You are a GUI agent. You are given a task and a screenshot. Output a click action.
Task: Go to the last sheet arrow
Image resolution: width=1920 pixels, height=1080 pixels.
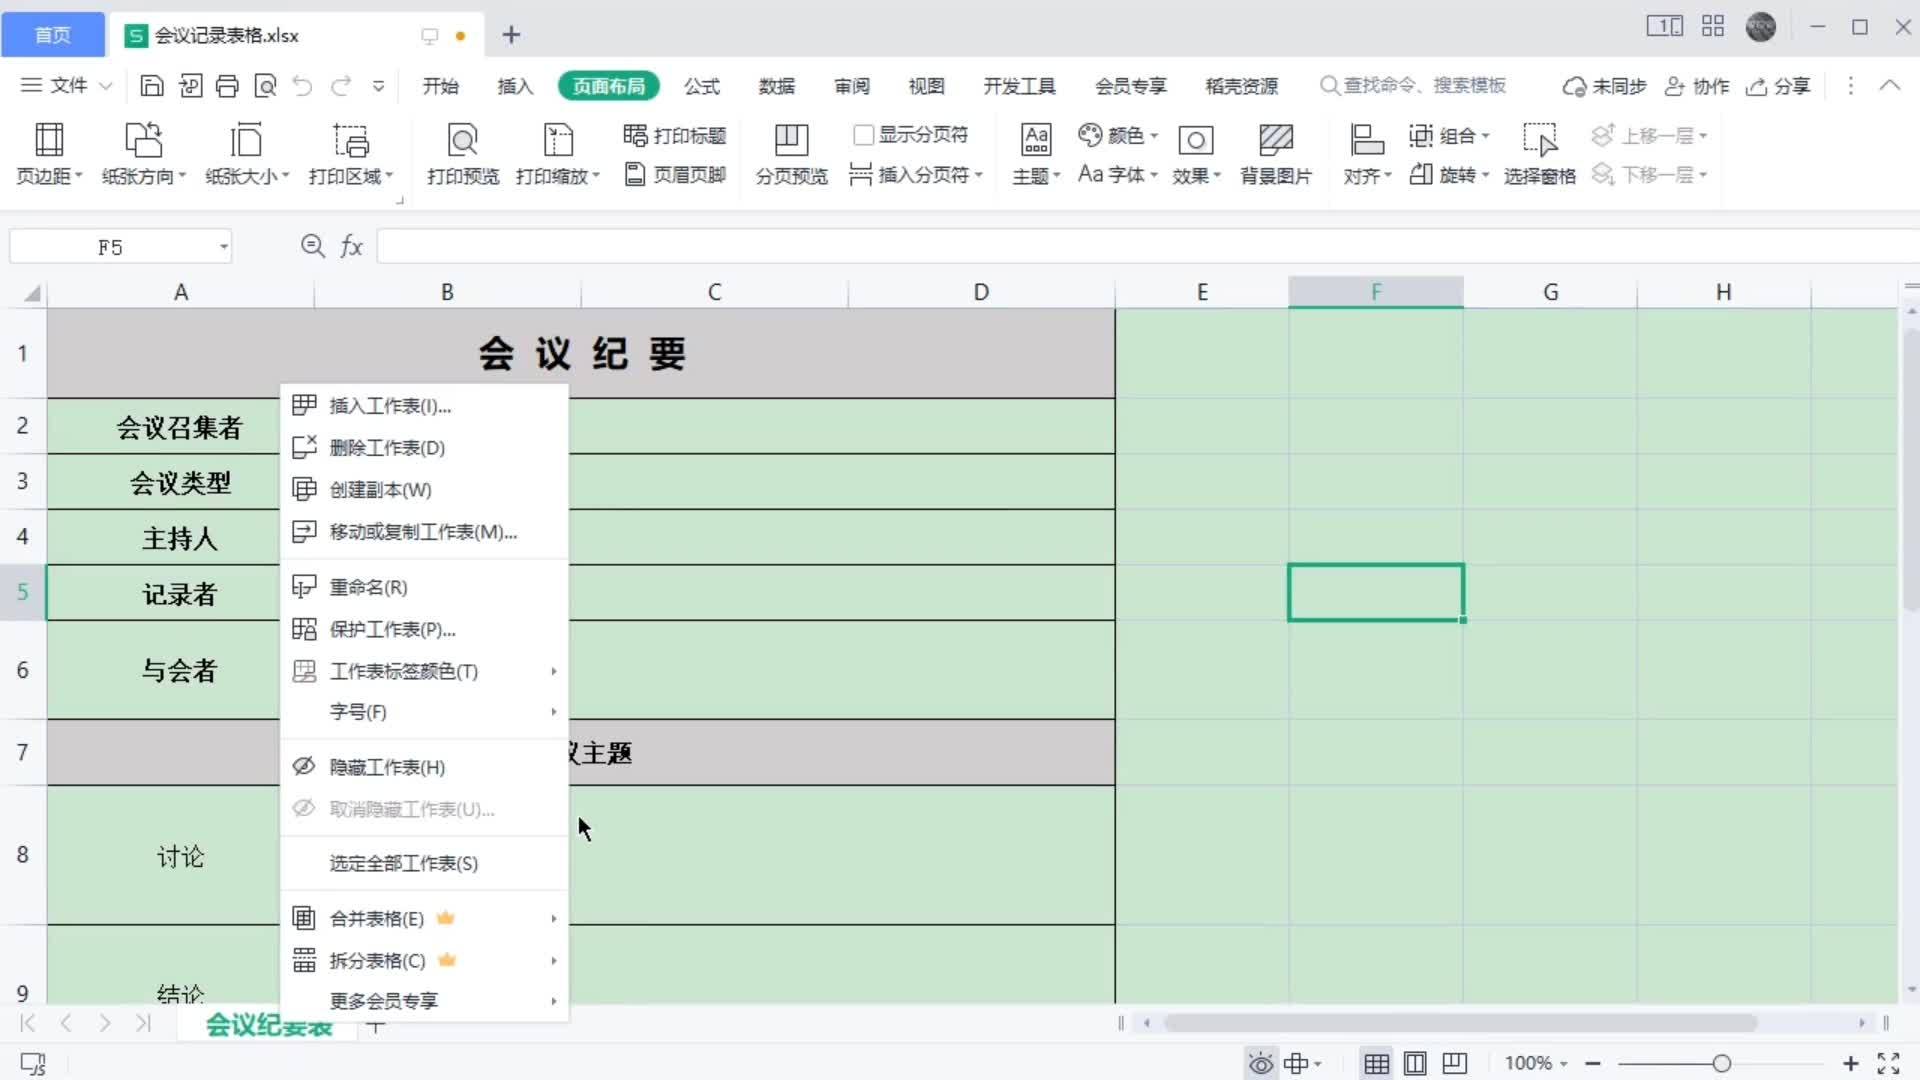click(143, 1022)
